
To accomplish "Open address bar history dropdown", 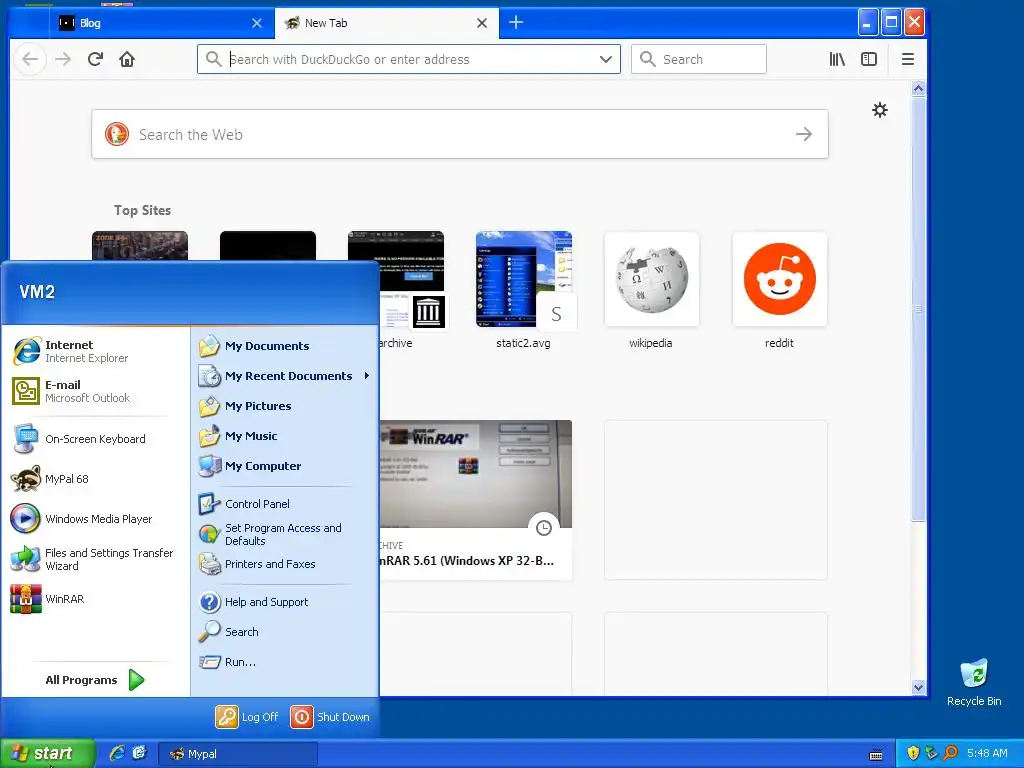I will point(605,59).
